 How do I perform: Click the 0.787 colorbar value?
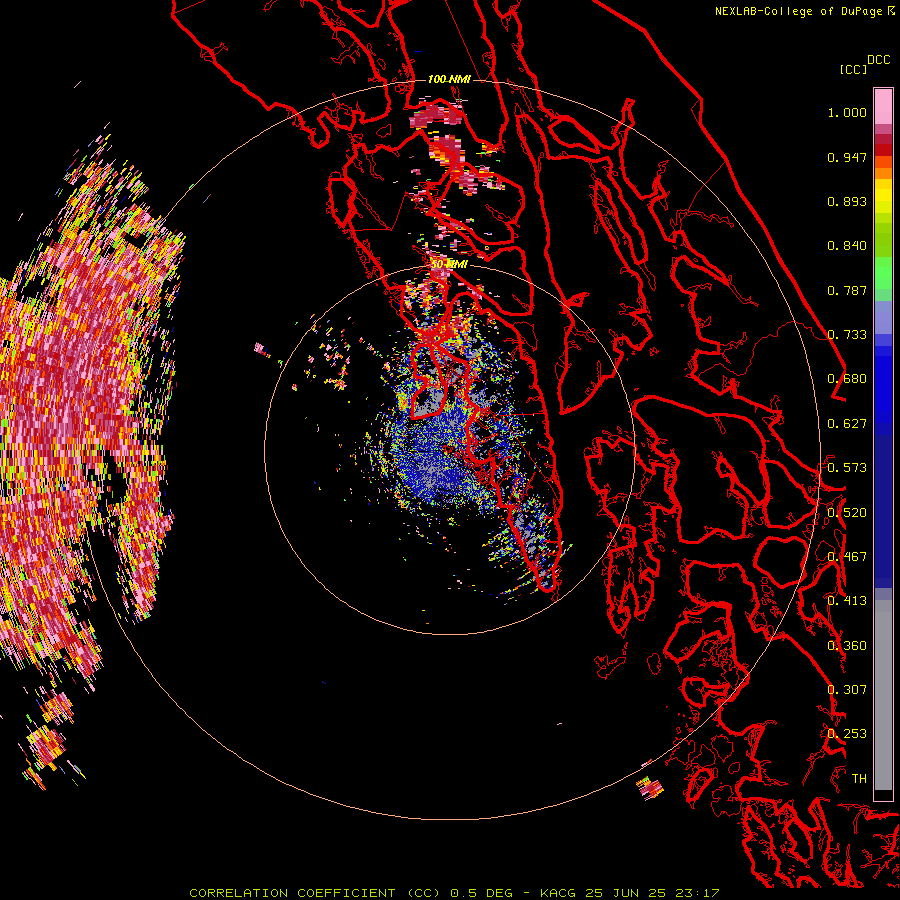coord(847,290)
